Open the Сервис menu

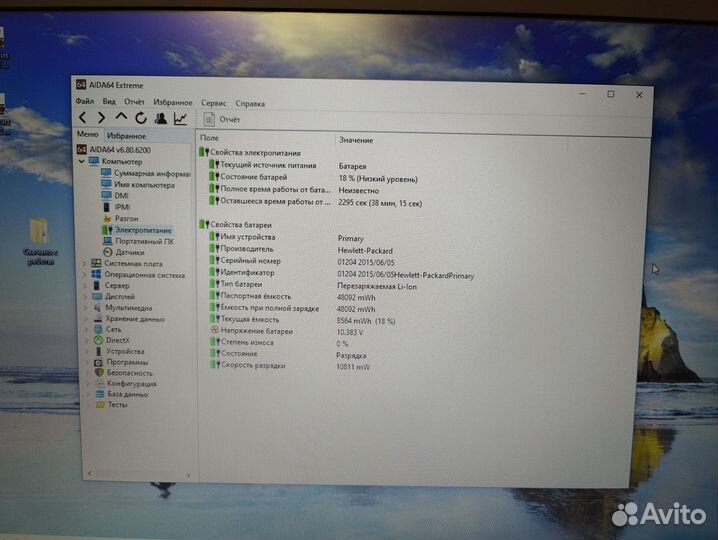click(x=214, y=103)
